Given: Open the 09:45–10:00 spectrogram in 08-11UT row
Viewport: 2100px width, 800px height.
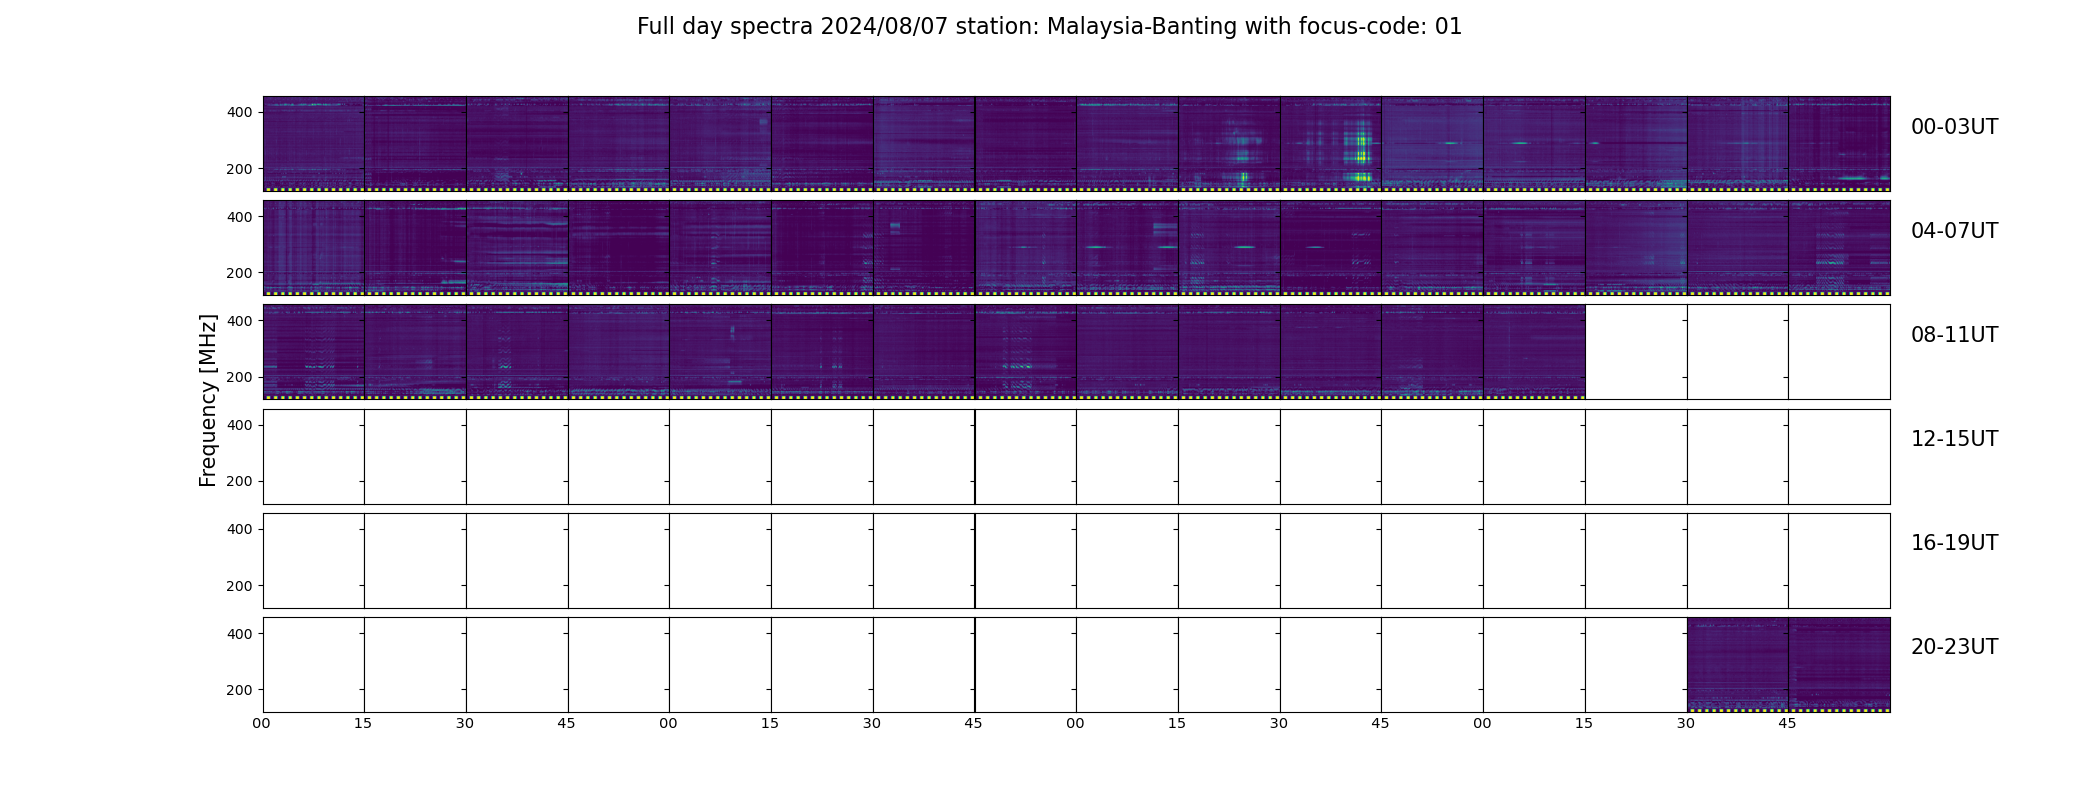Looking at the screenshot, I should click(x=1026, y=352).
